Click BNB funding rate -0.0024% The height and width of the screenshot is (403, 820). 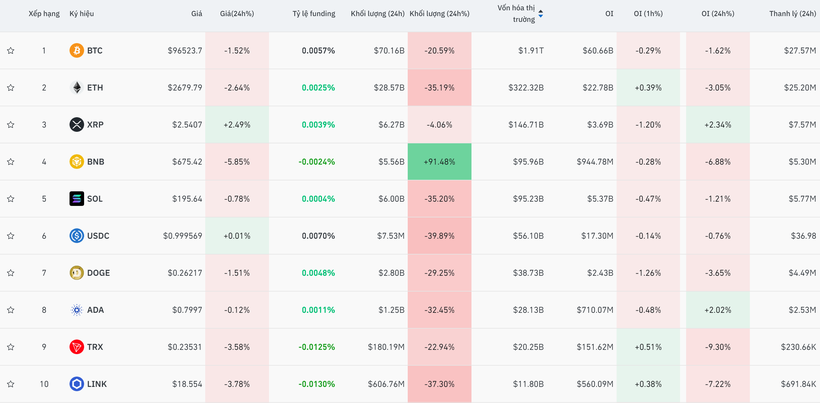[317, 162]
